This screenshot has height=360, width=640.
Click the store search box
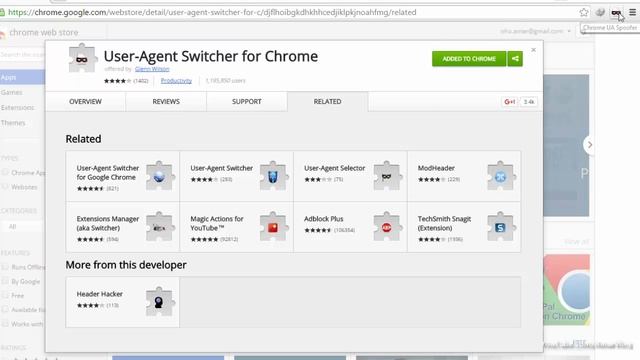pos(22,55)
